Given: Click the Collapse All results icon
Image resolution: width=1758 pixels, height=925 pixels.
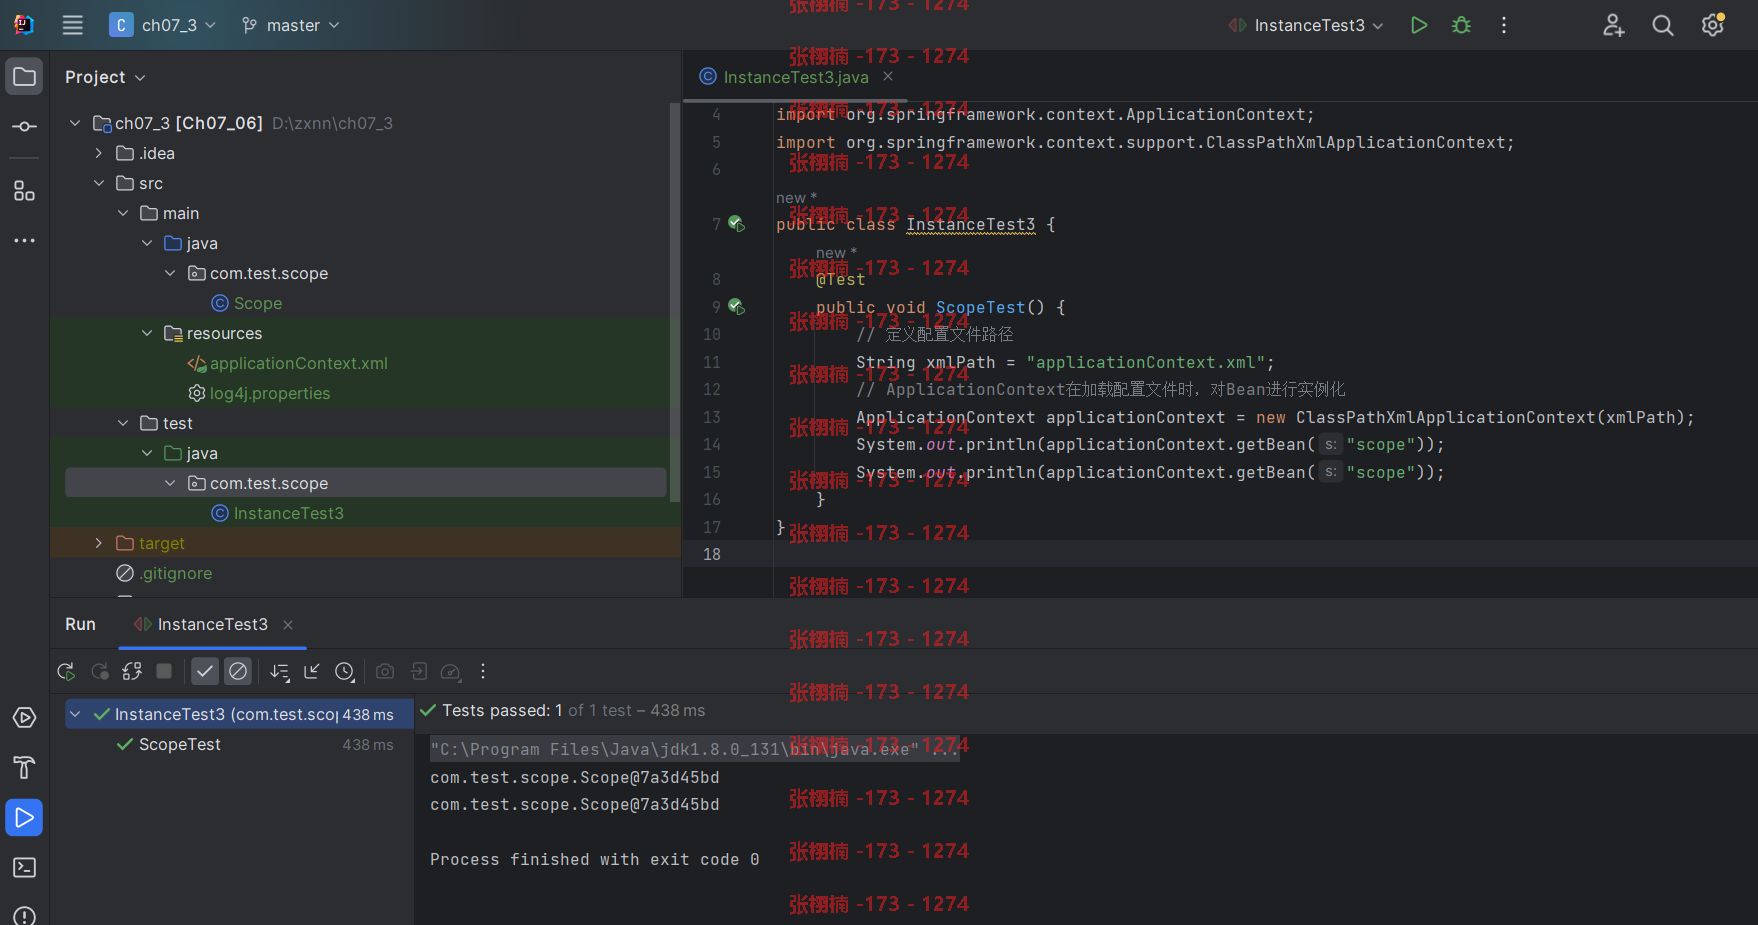Looking at the screenshot, I should coord(312,671).
